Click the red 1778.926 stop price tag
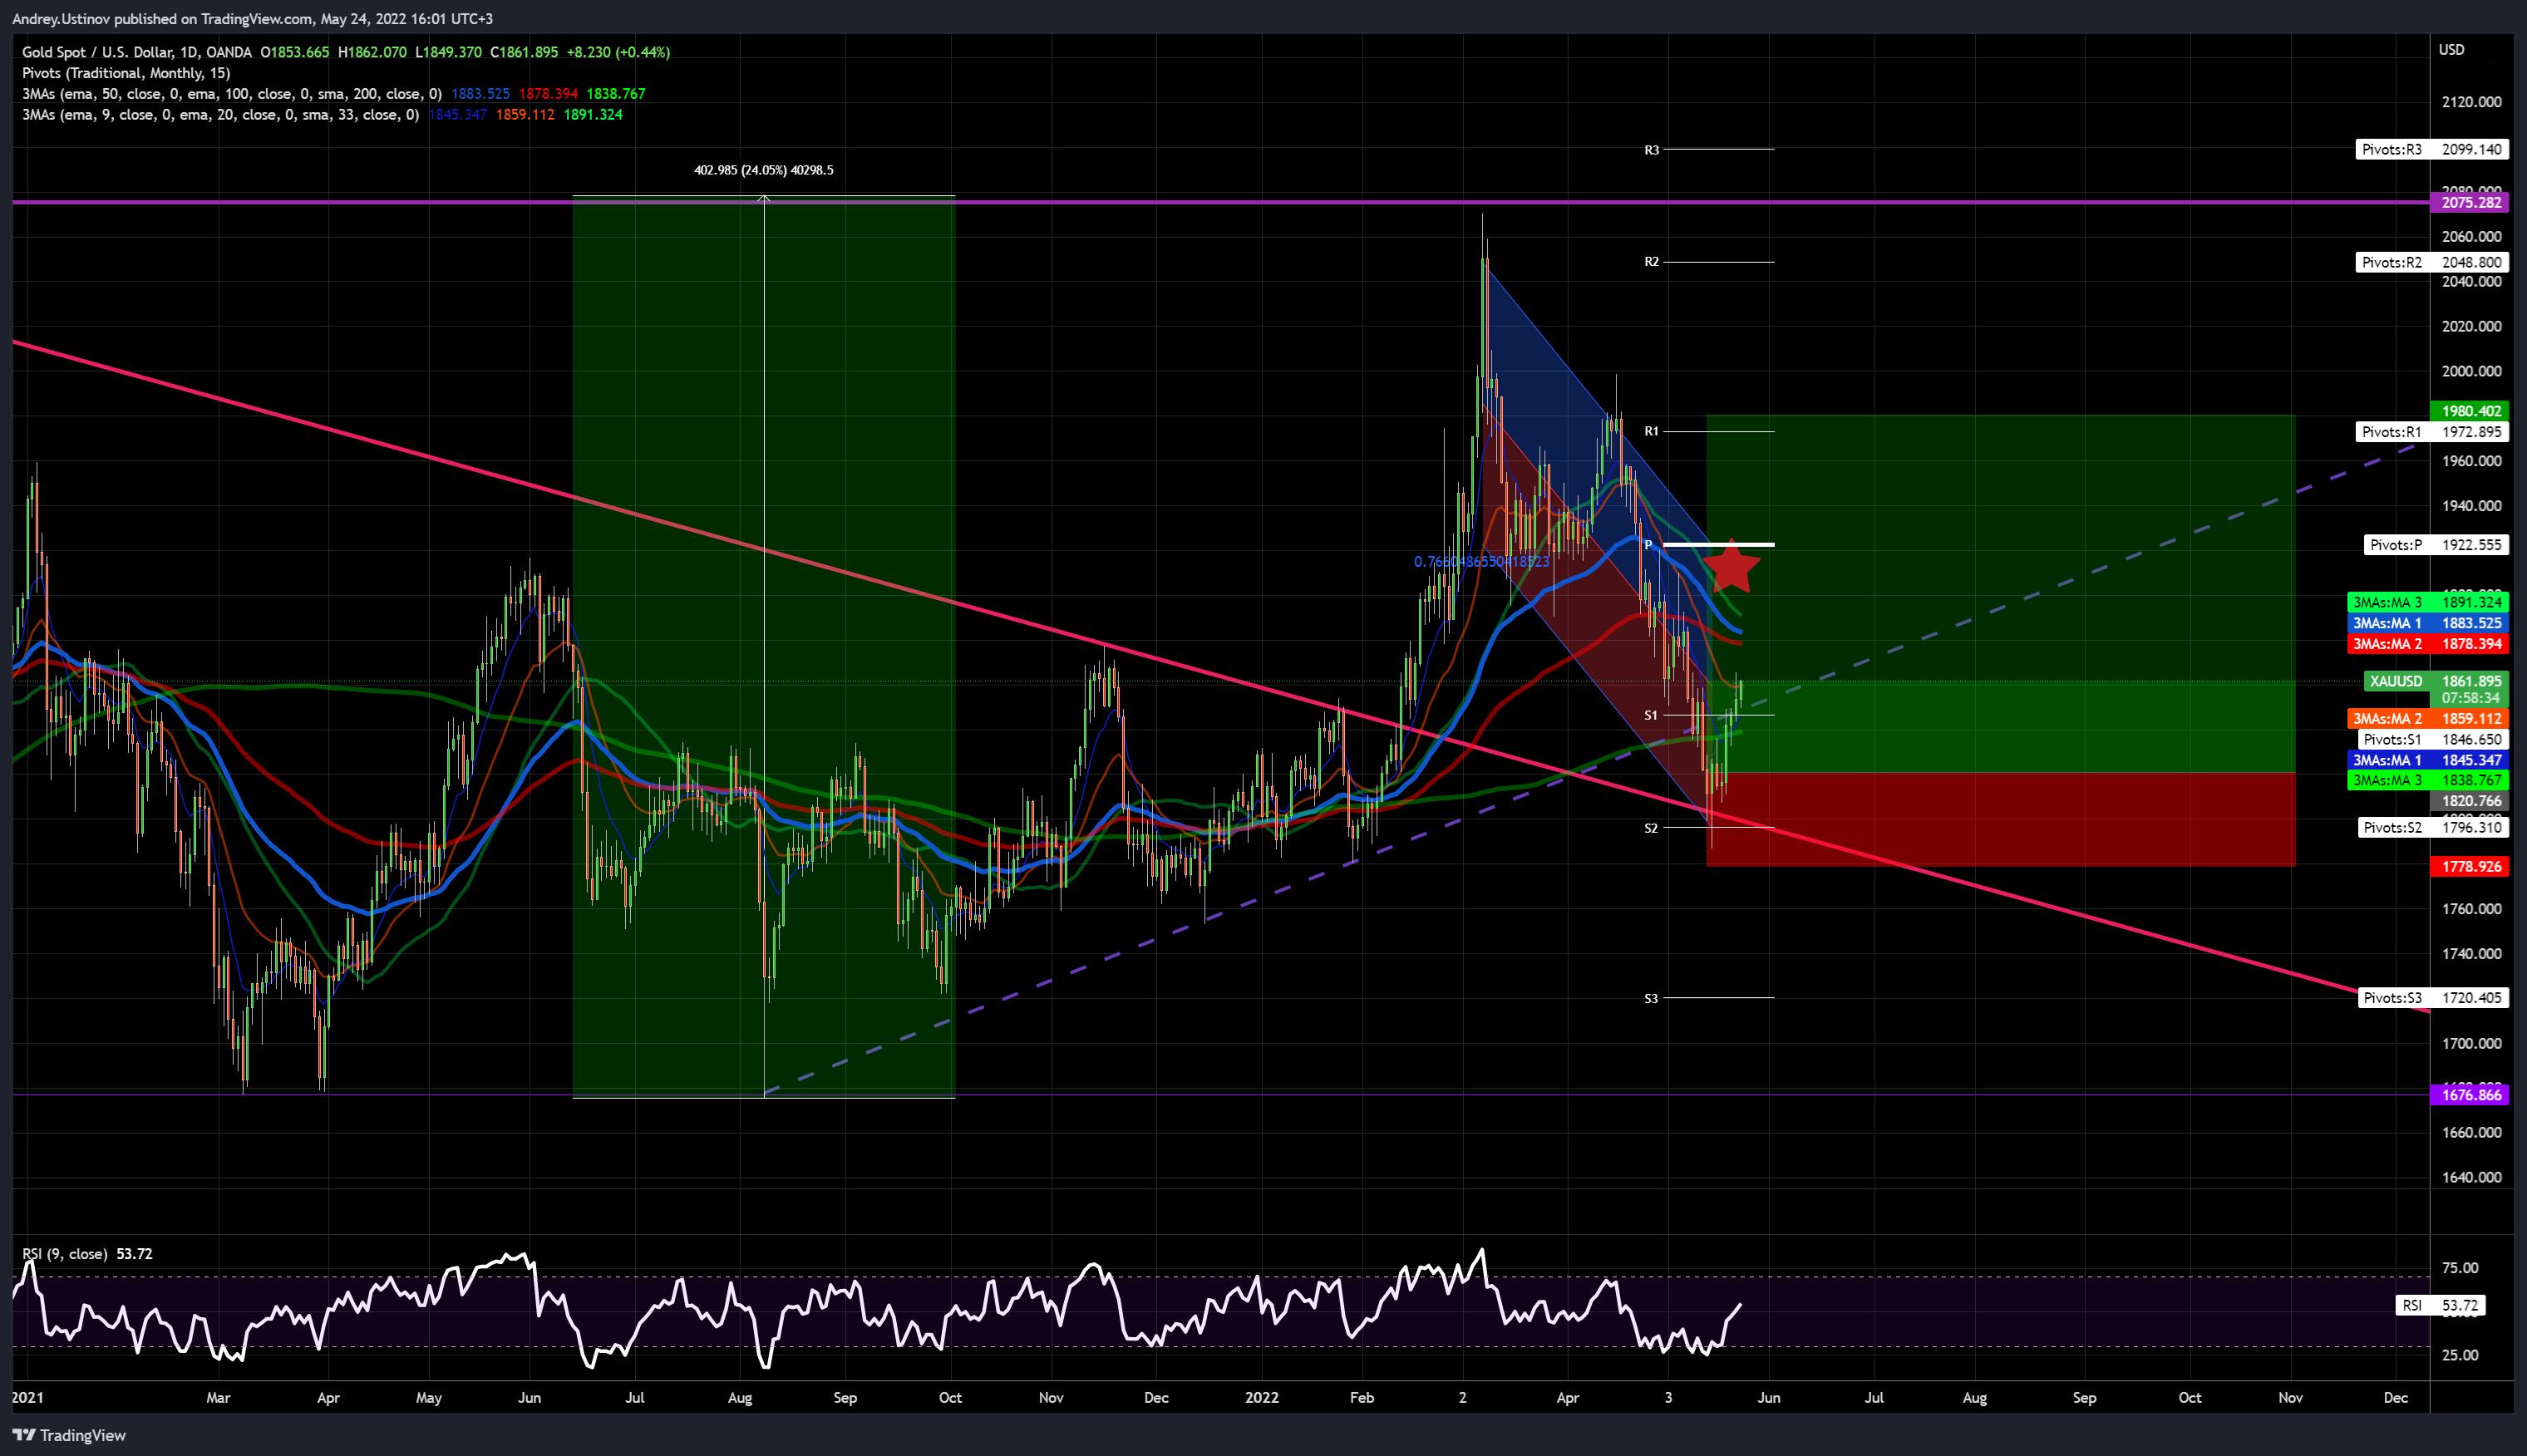The height and width of the screenshot is (1456, 2527). tap(2470, 867)
